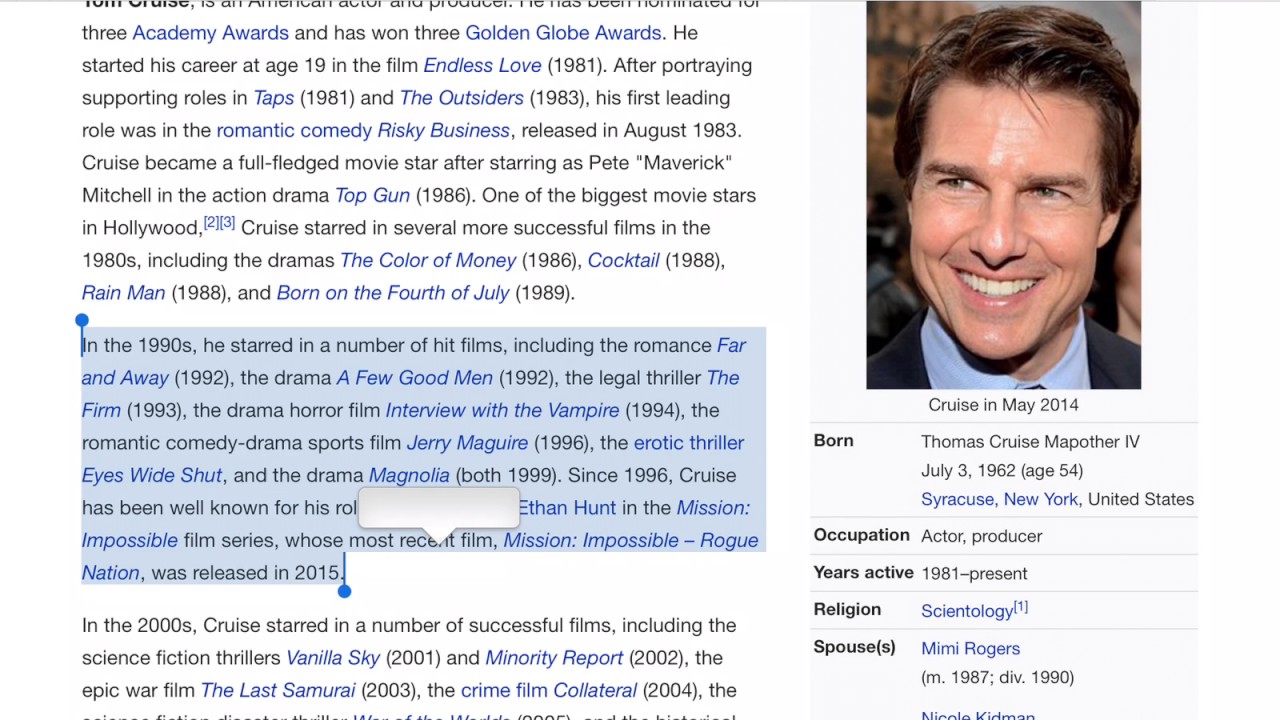The width and height of the screenshot is (1280, 720).
Task: Open The Outsiders film link
Action: point(461,98)
